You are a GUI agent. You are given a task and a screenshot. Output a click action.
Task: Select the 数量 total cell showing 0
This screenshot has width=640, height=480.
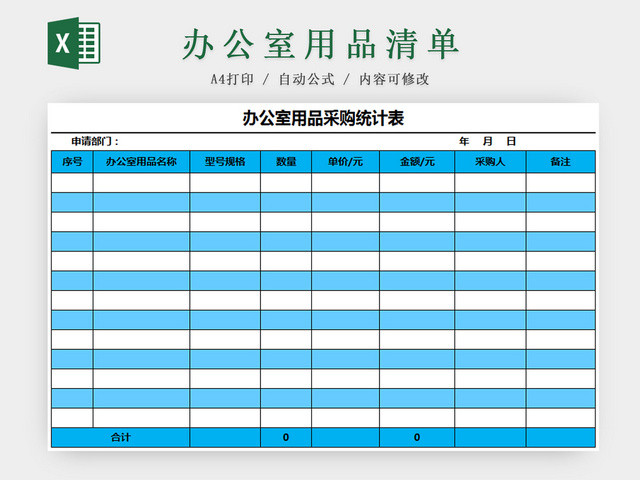[286, 438]
